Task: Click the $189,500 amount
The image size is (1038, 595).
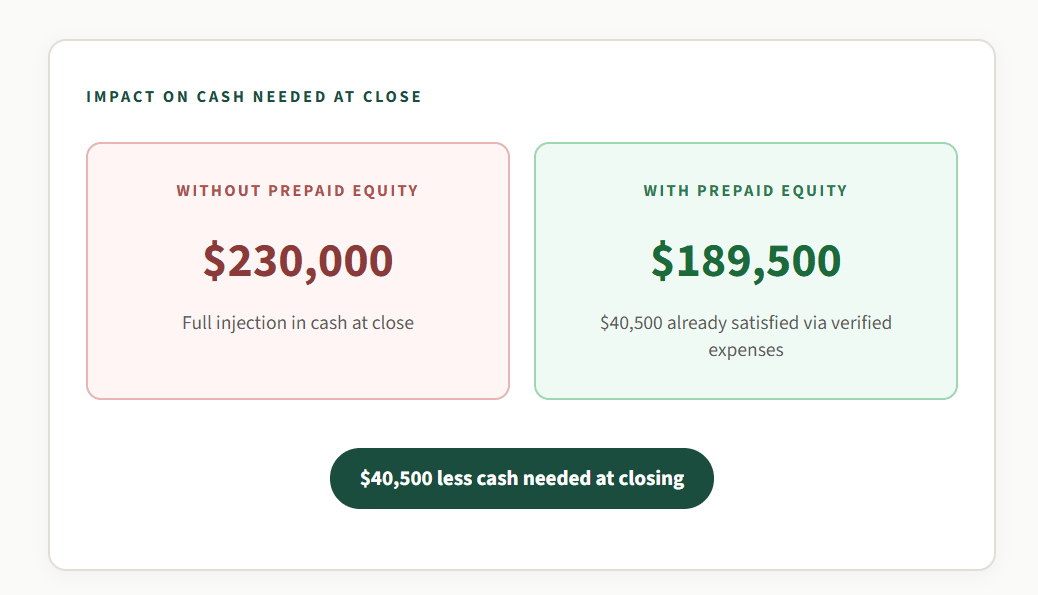Action: (745, 260)
